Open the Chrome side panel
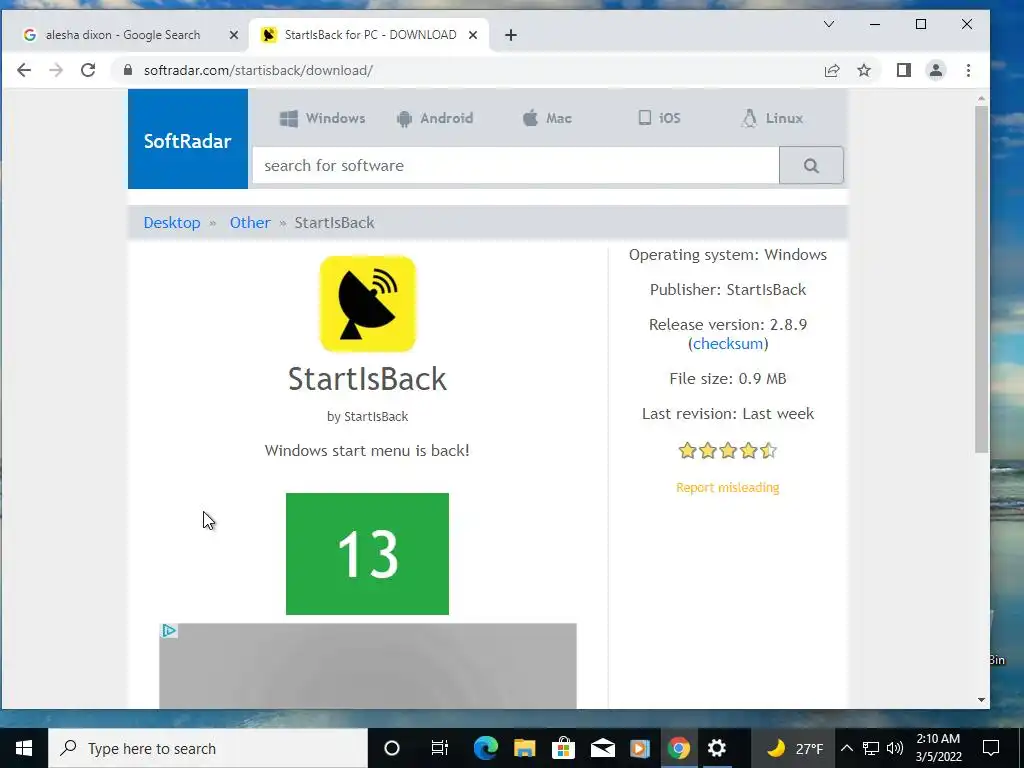Viewport: 1024px width, 768px height. (904, 70)
